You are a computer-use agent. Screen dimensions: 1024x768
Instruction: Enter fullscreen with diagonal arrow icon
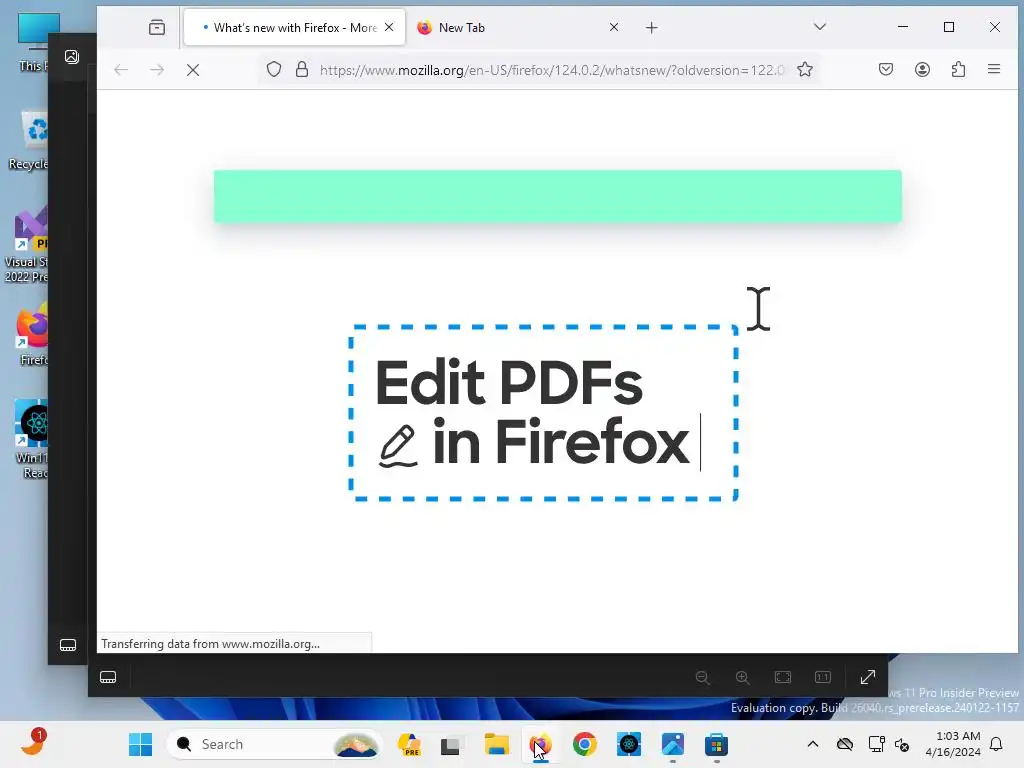tap(868, 677)
